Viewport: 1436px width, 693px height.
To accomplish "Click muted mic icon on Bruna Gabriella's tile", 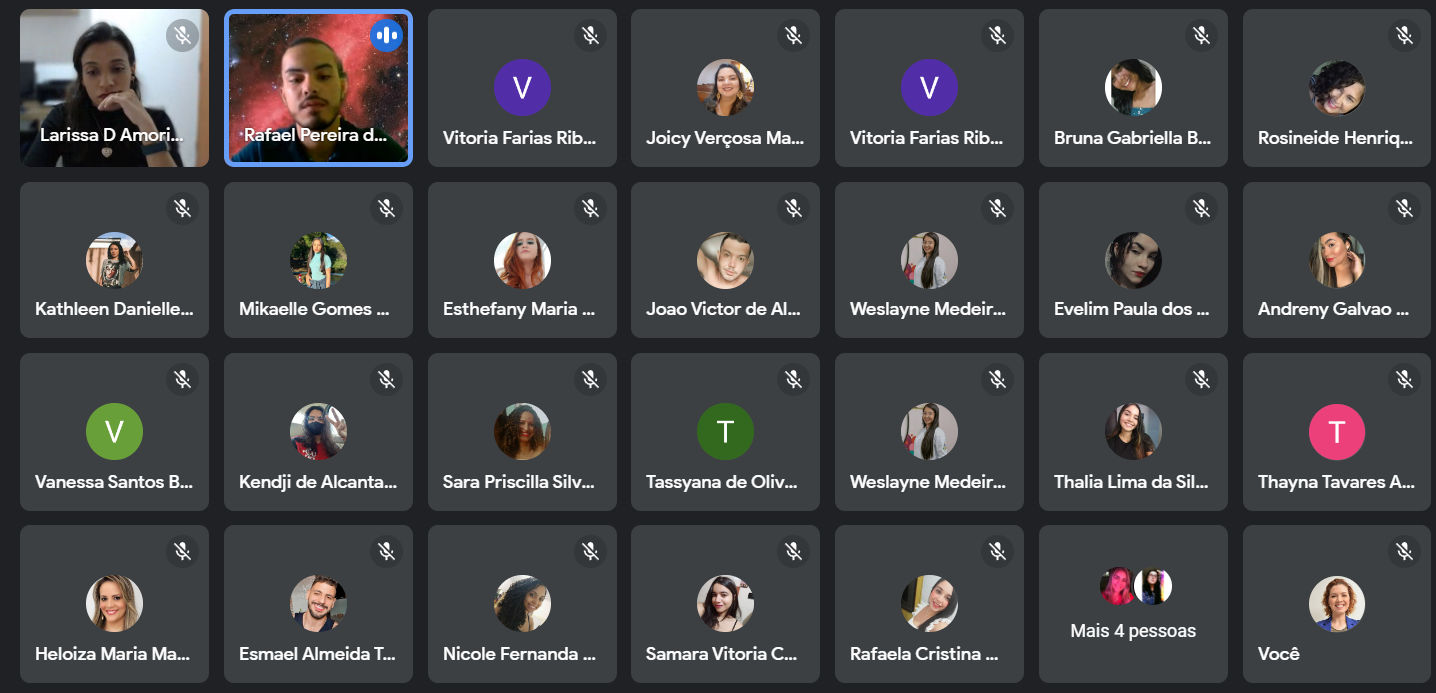I will coord(1201,36).
